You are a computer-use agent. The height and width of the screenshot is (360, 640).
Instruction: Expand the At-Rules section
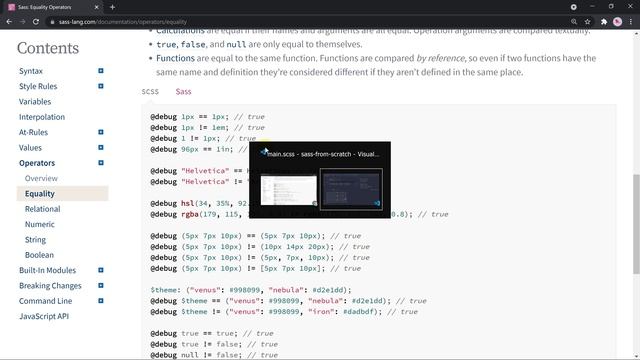[x=101, y=132]
